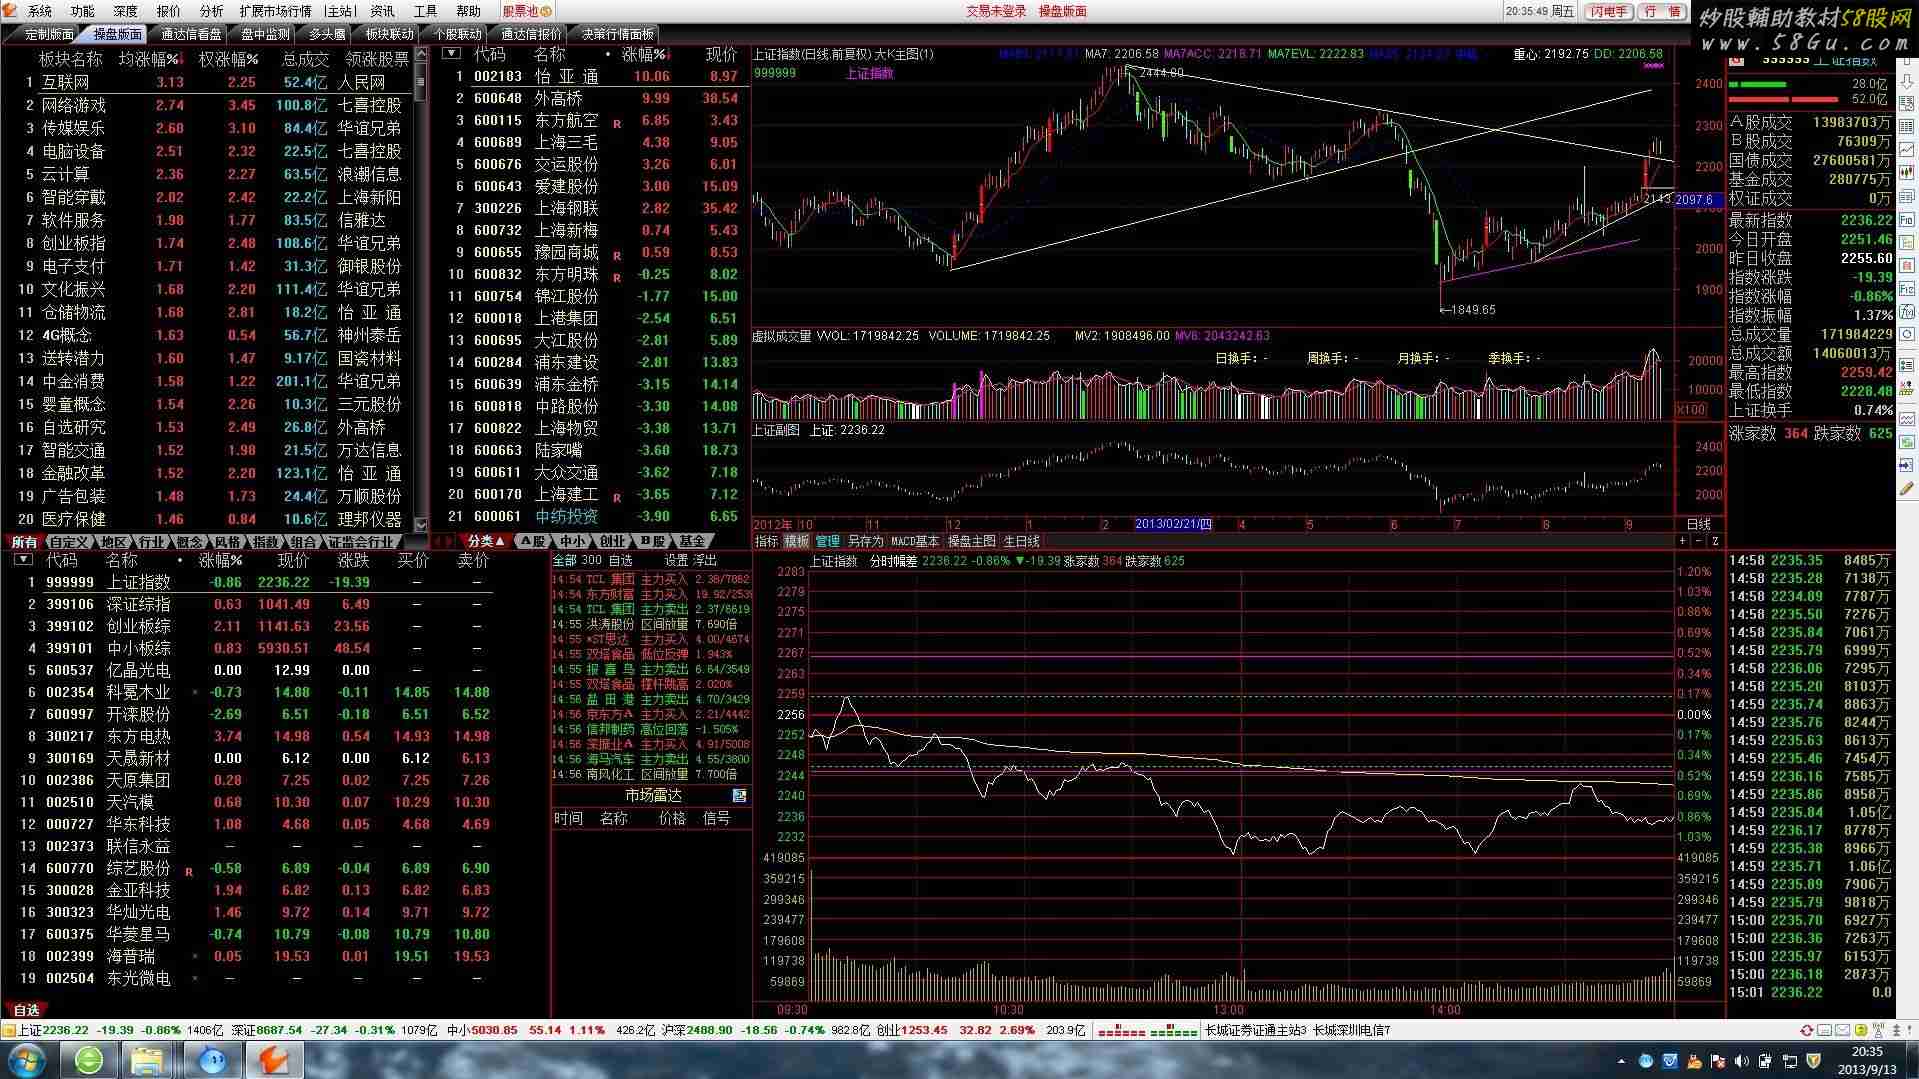Click the 长城证券证通主站3 server status
Viewport: 1919px width, 1079px height.
(1255, 1030)
